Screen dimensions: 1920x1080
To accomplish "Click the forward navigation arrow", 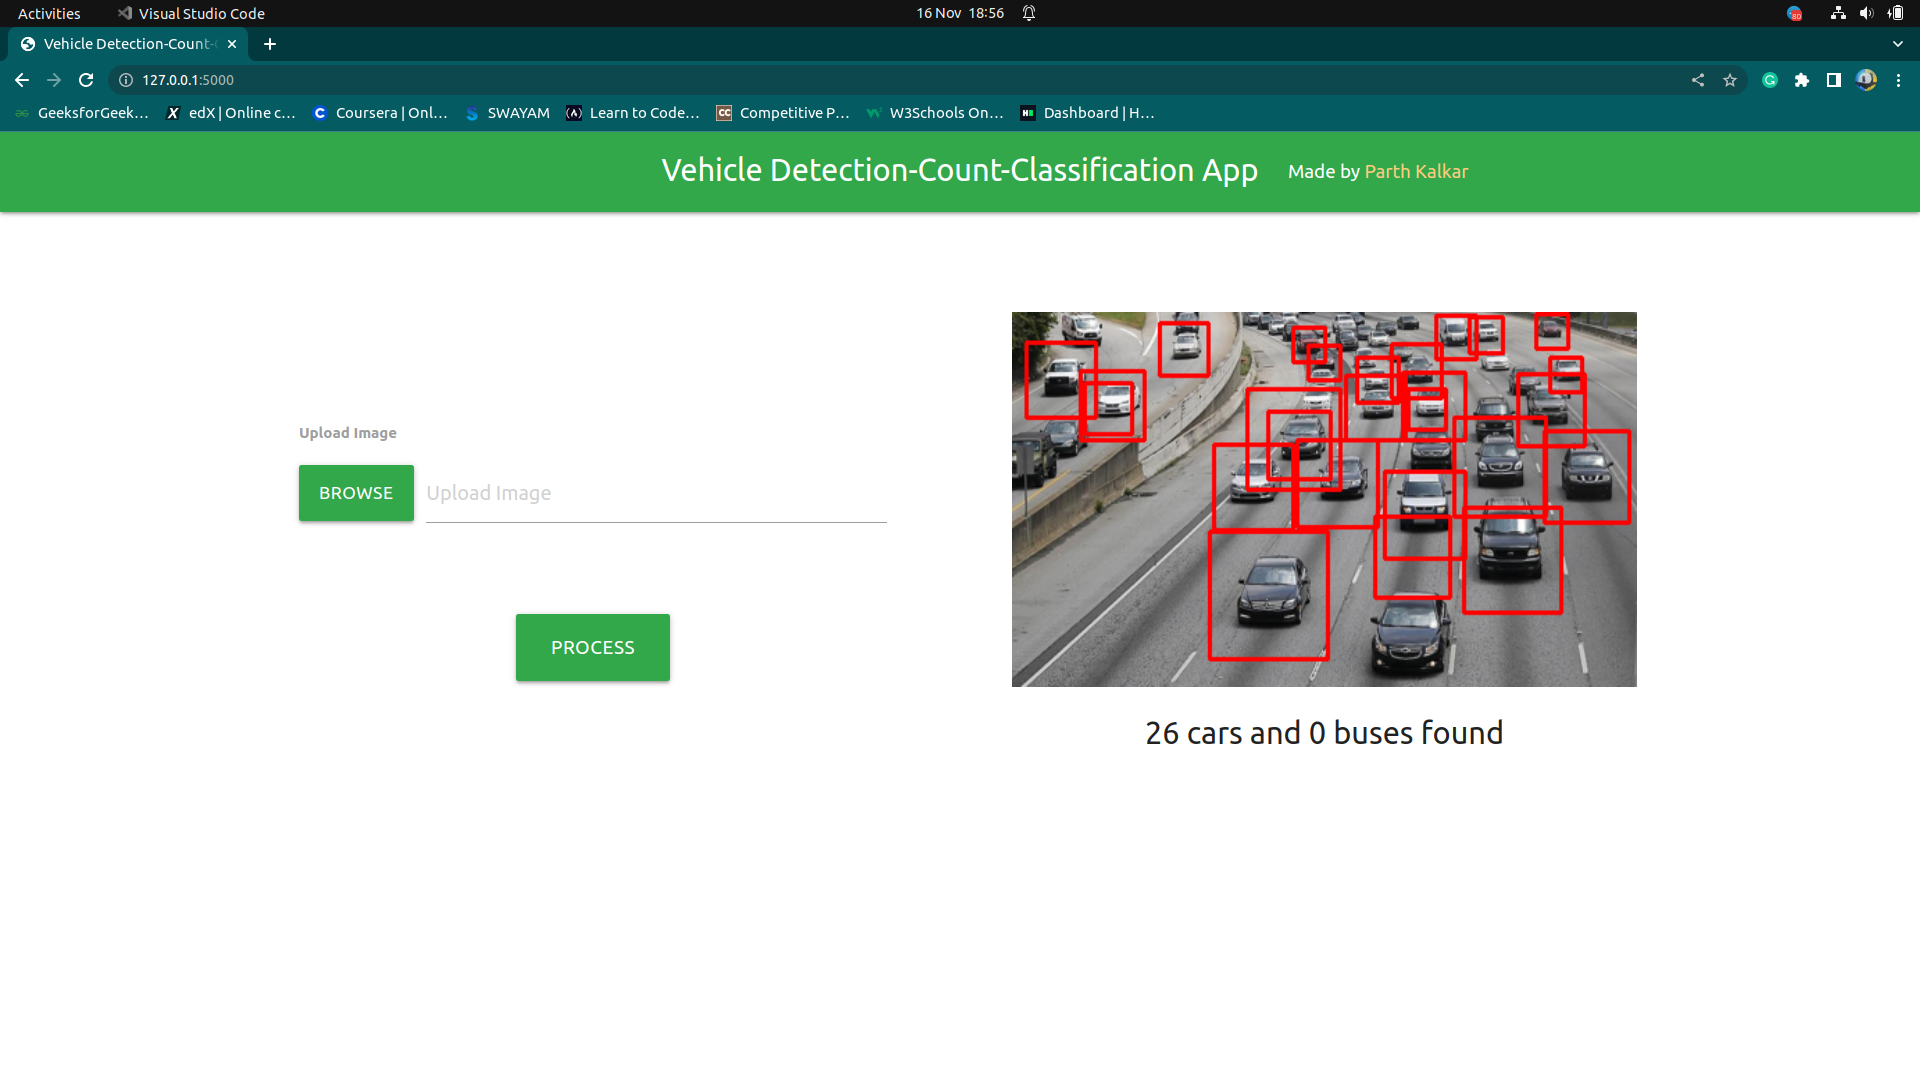I will [53, 80].
